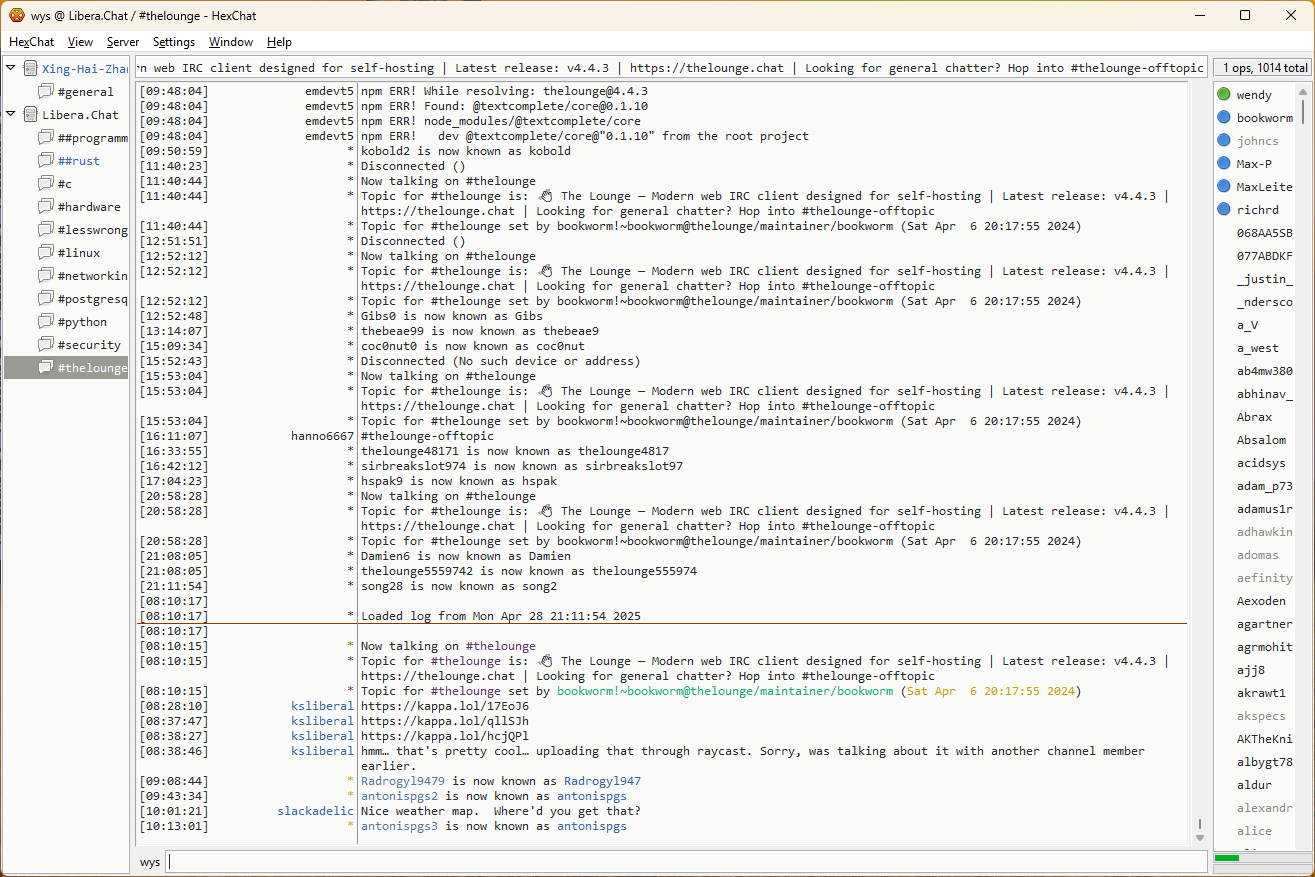The height and width of the screenshot is (877, 1315).
Task: Click the '1 ops, 1014 total' user count button
Action: (x=1262, y=68)
